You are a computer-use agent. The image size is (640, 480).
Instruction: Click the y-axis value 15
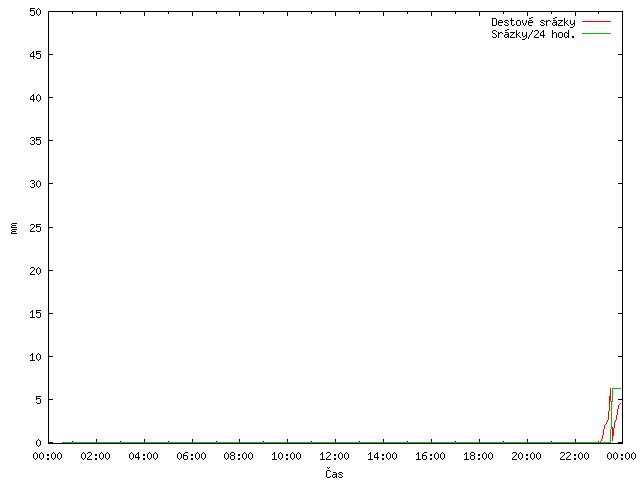tap(36, 313)
